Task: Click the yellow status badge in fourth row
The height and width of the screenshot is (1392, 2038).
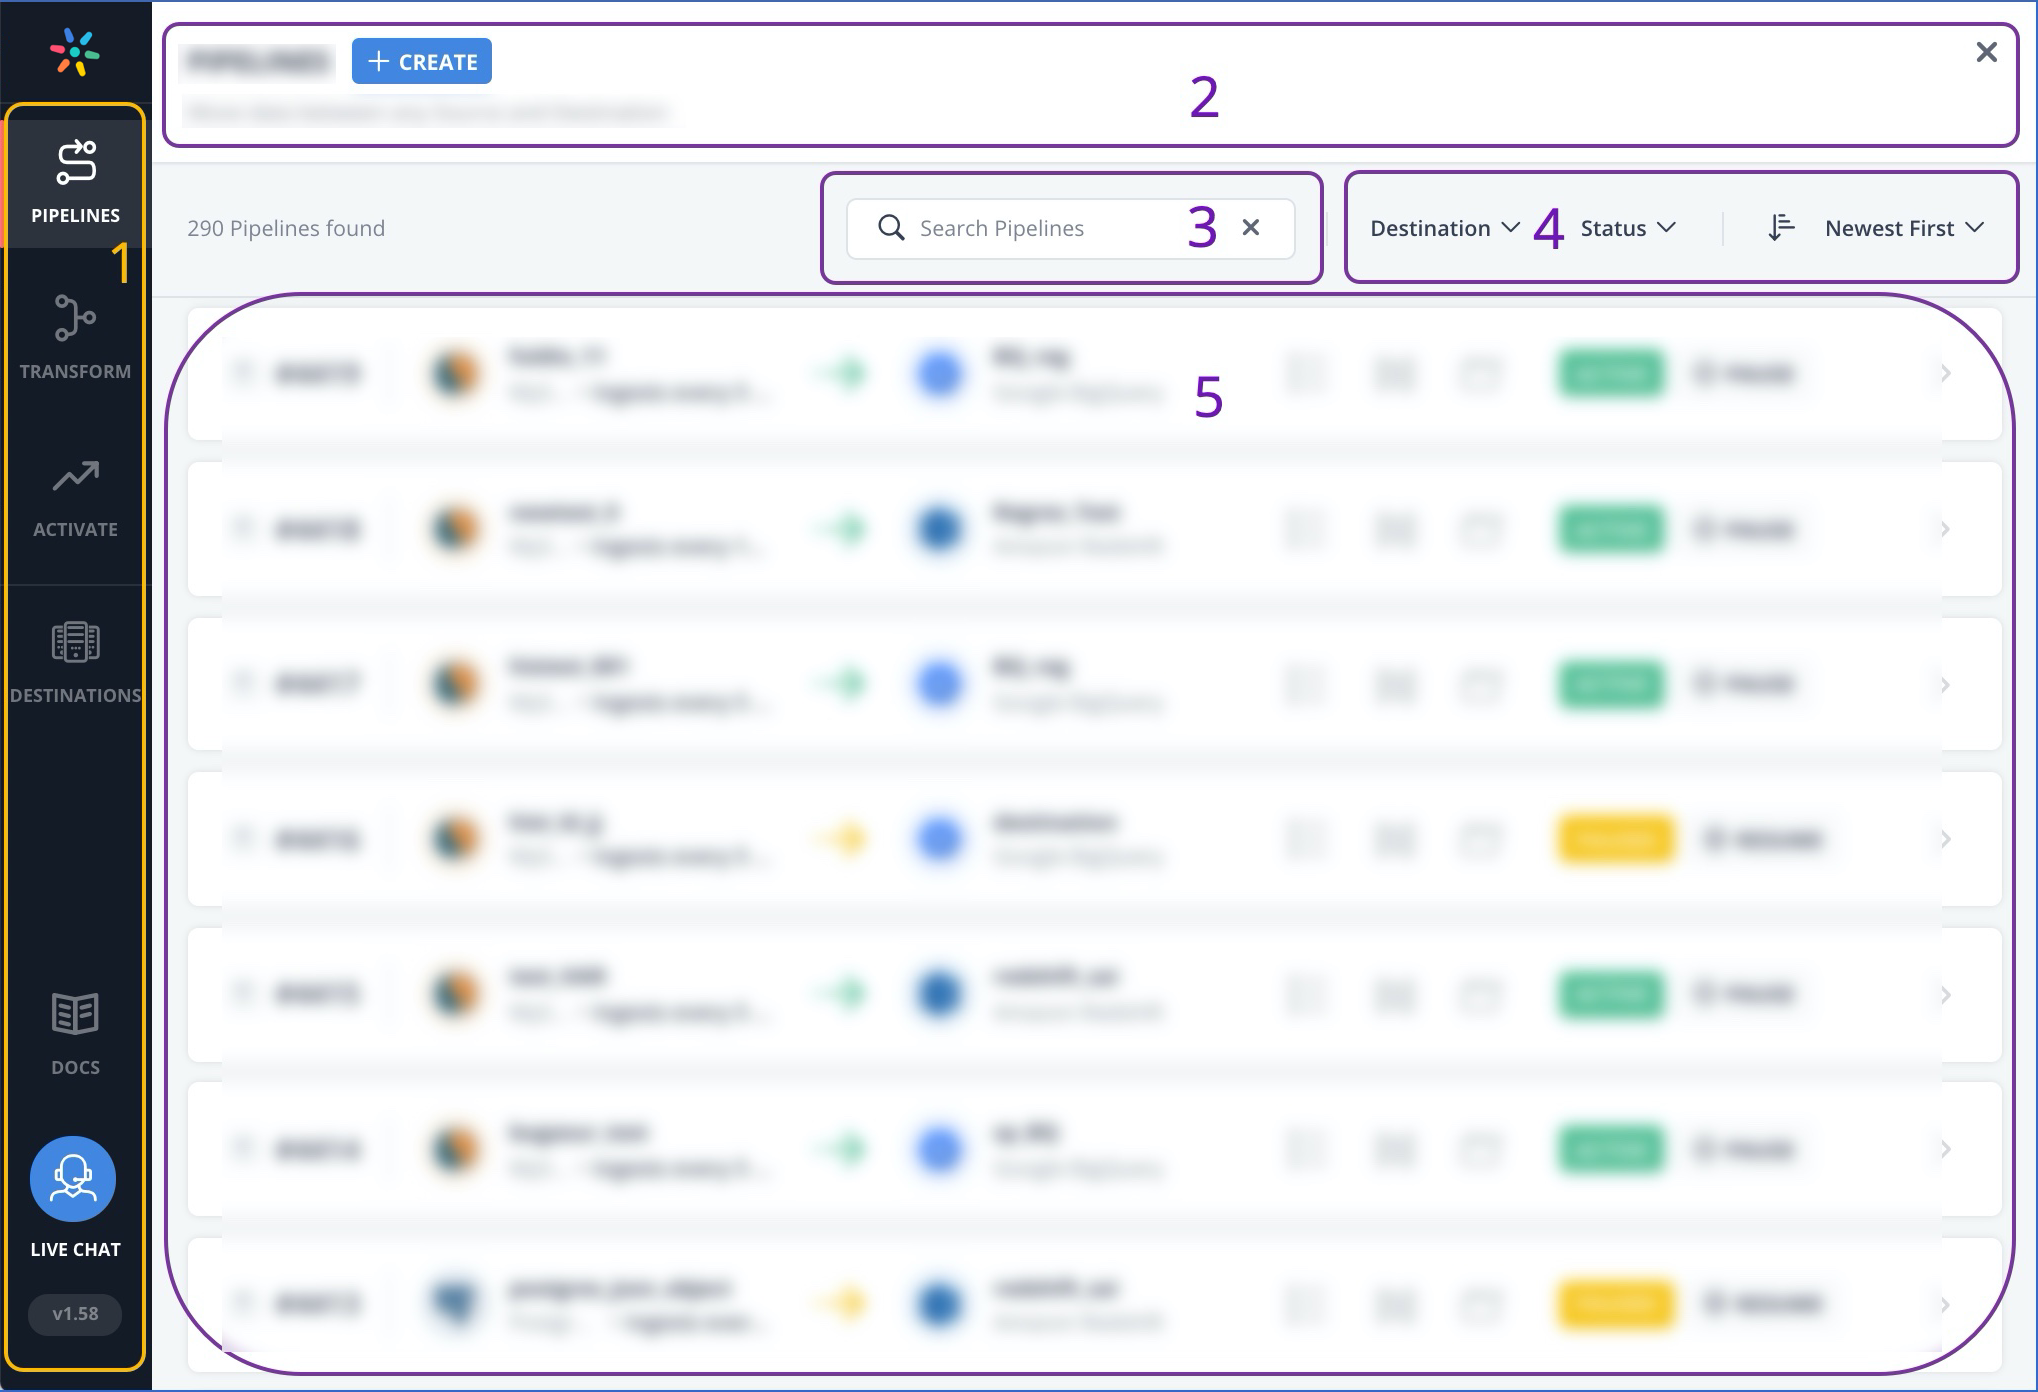Action: 1615,839
